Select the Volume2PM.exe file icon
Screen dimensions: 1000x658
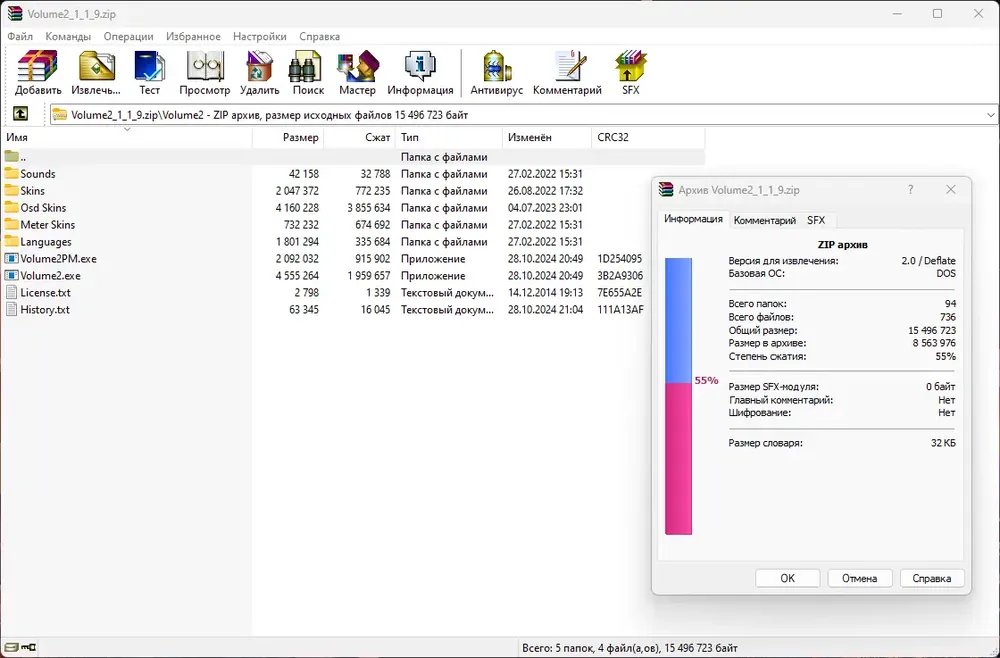11,258
